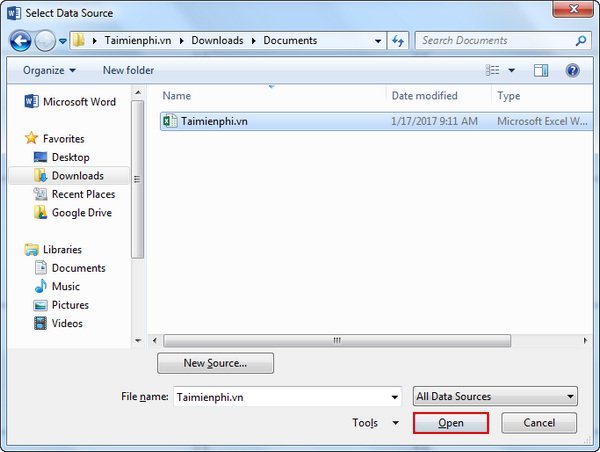Click the Excel icon of Taimienphi.vn file
The height and width of the screenshot is (452, 600).
170,121
